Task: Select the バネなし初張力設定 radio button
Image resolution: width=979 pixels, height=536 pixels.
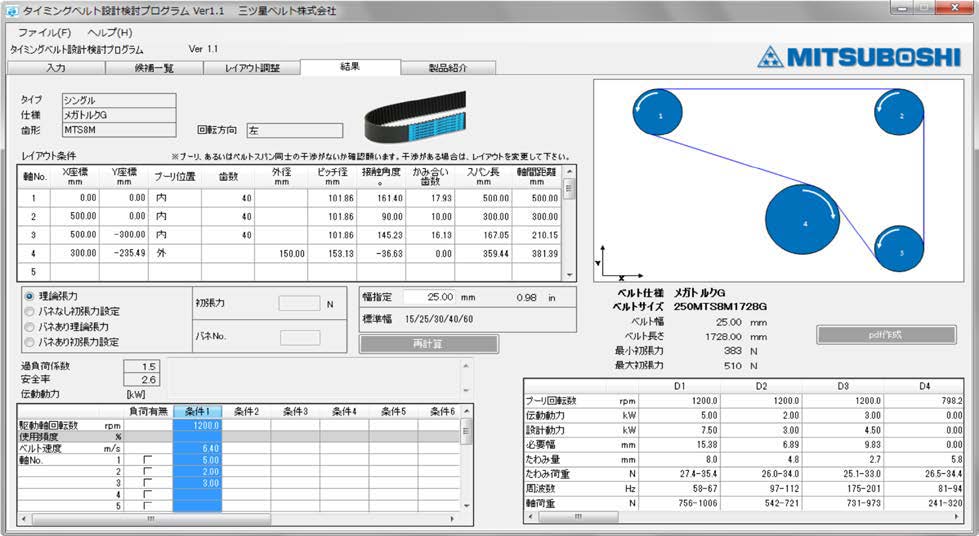Action: tap(29, 311)
